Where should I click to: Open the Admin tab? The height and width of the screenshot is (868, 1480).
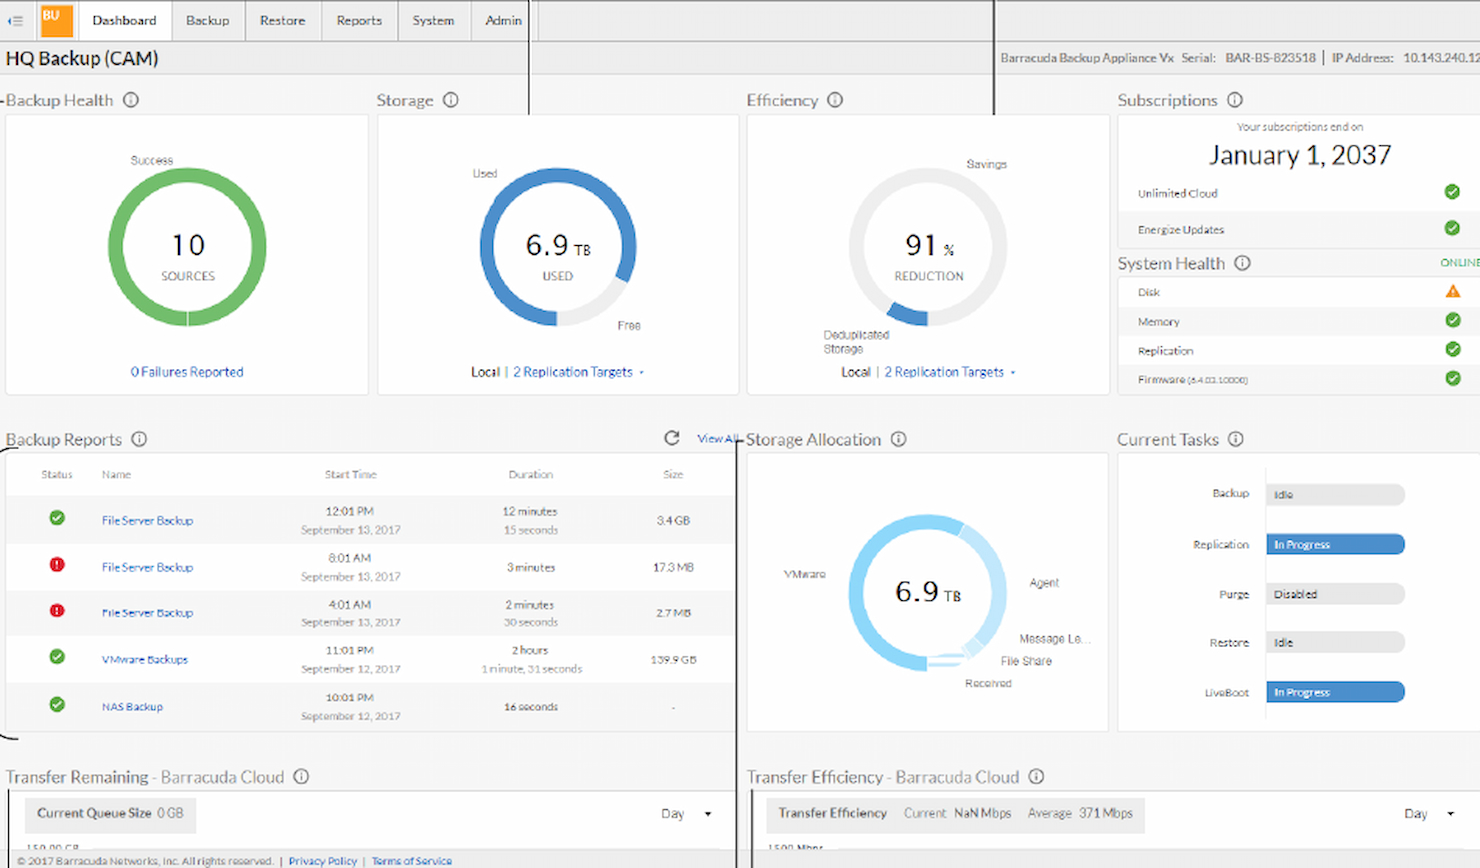click(x=503, y=20)
